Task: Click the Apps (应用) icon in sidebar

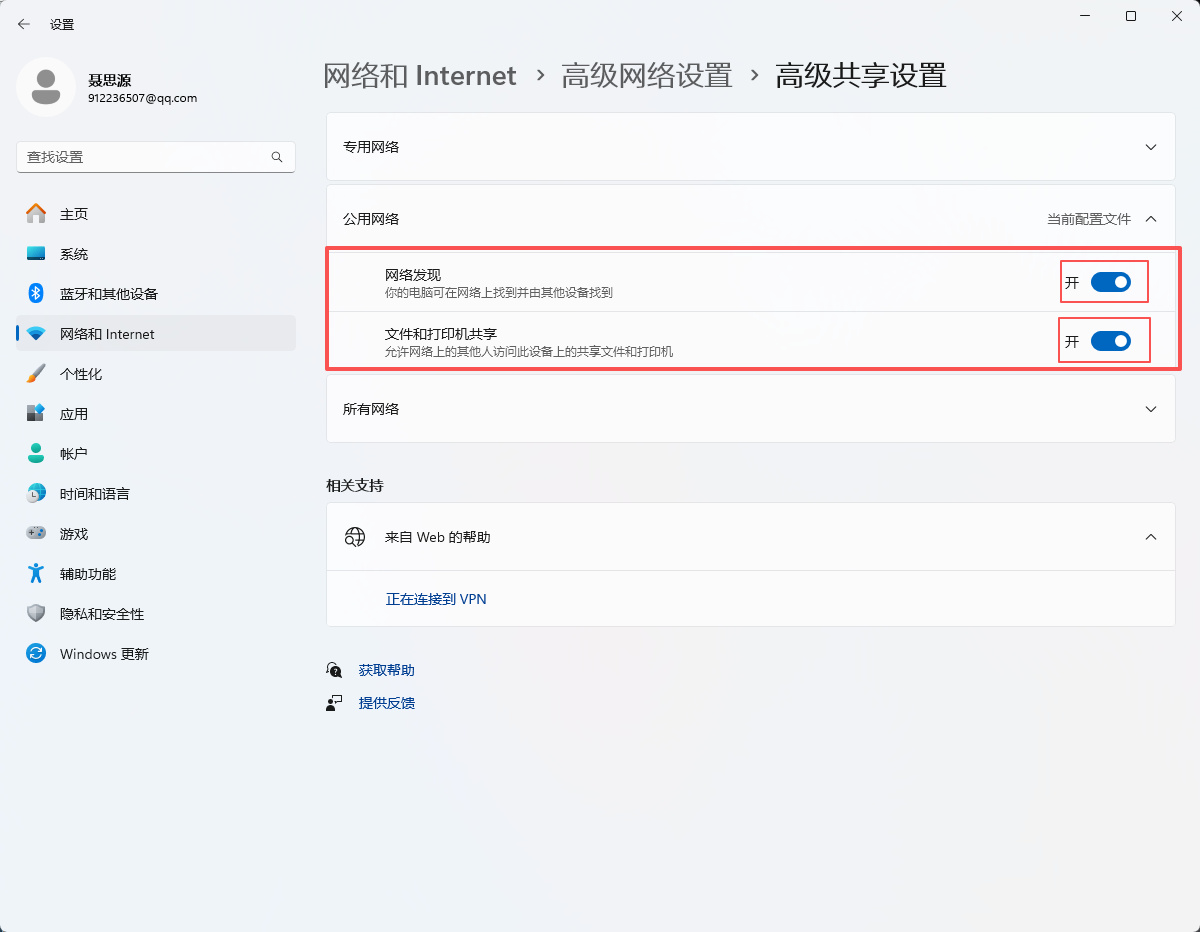Action: [x=36, y=414]
